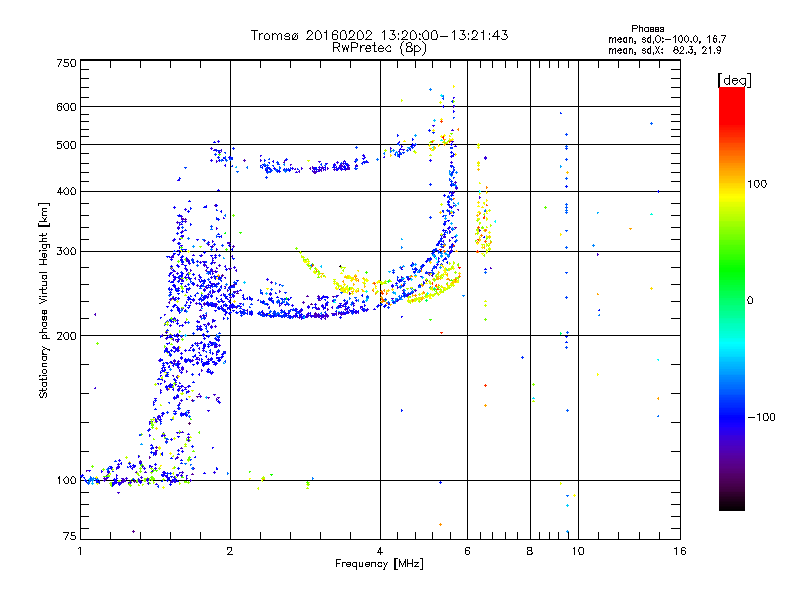800x600 pixels.
Task: Select the subtitle "RwPretec (8p)"
Action: 379,48
